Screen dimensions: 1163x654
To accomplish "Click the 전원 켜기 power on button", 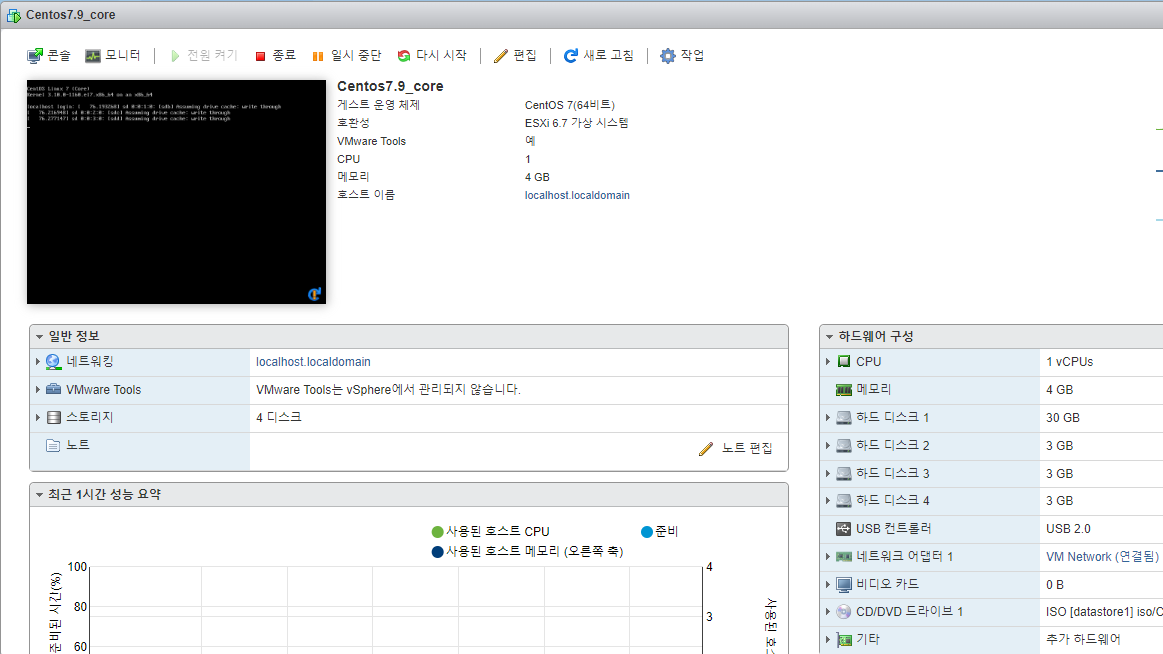I will [x=204, y=56].
